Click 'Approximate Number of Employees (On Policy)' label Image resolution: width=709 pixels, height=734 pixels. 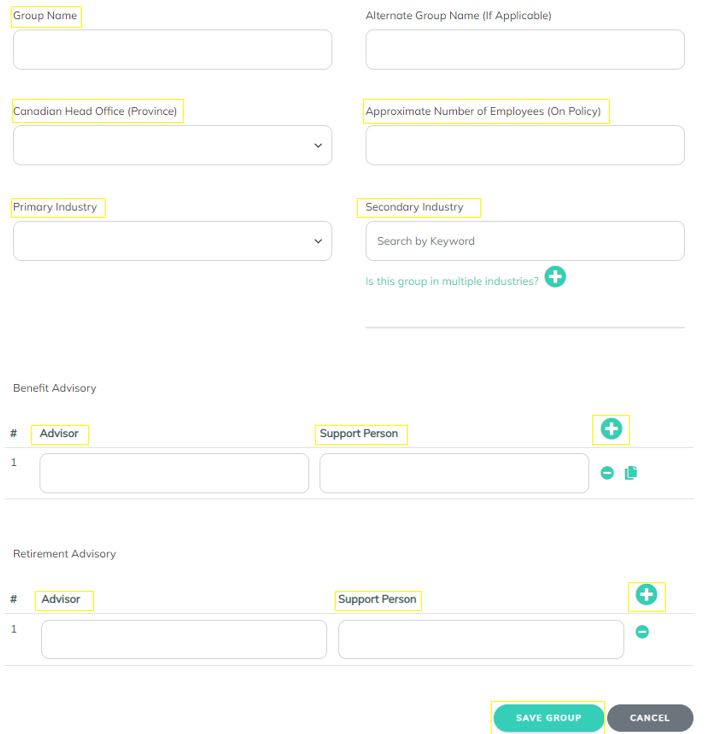483,111
